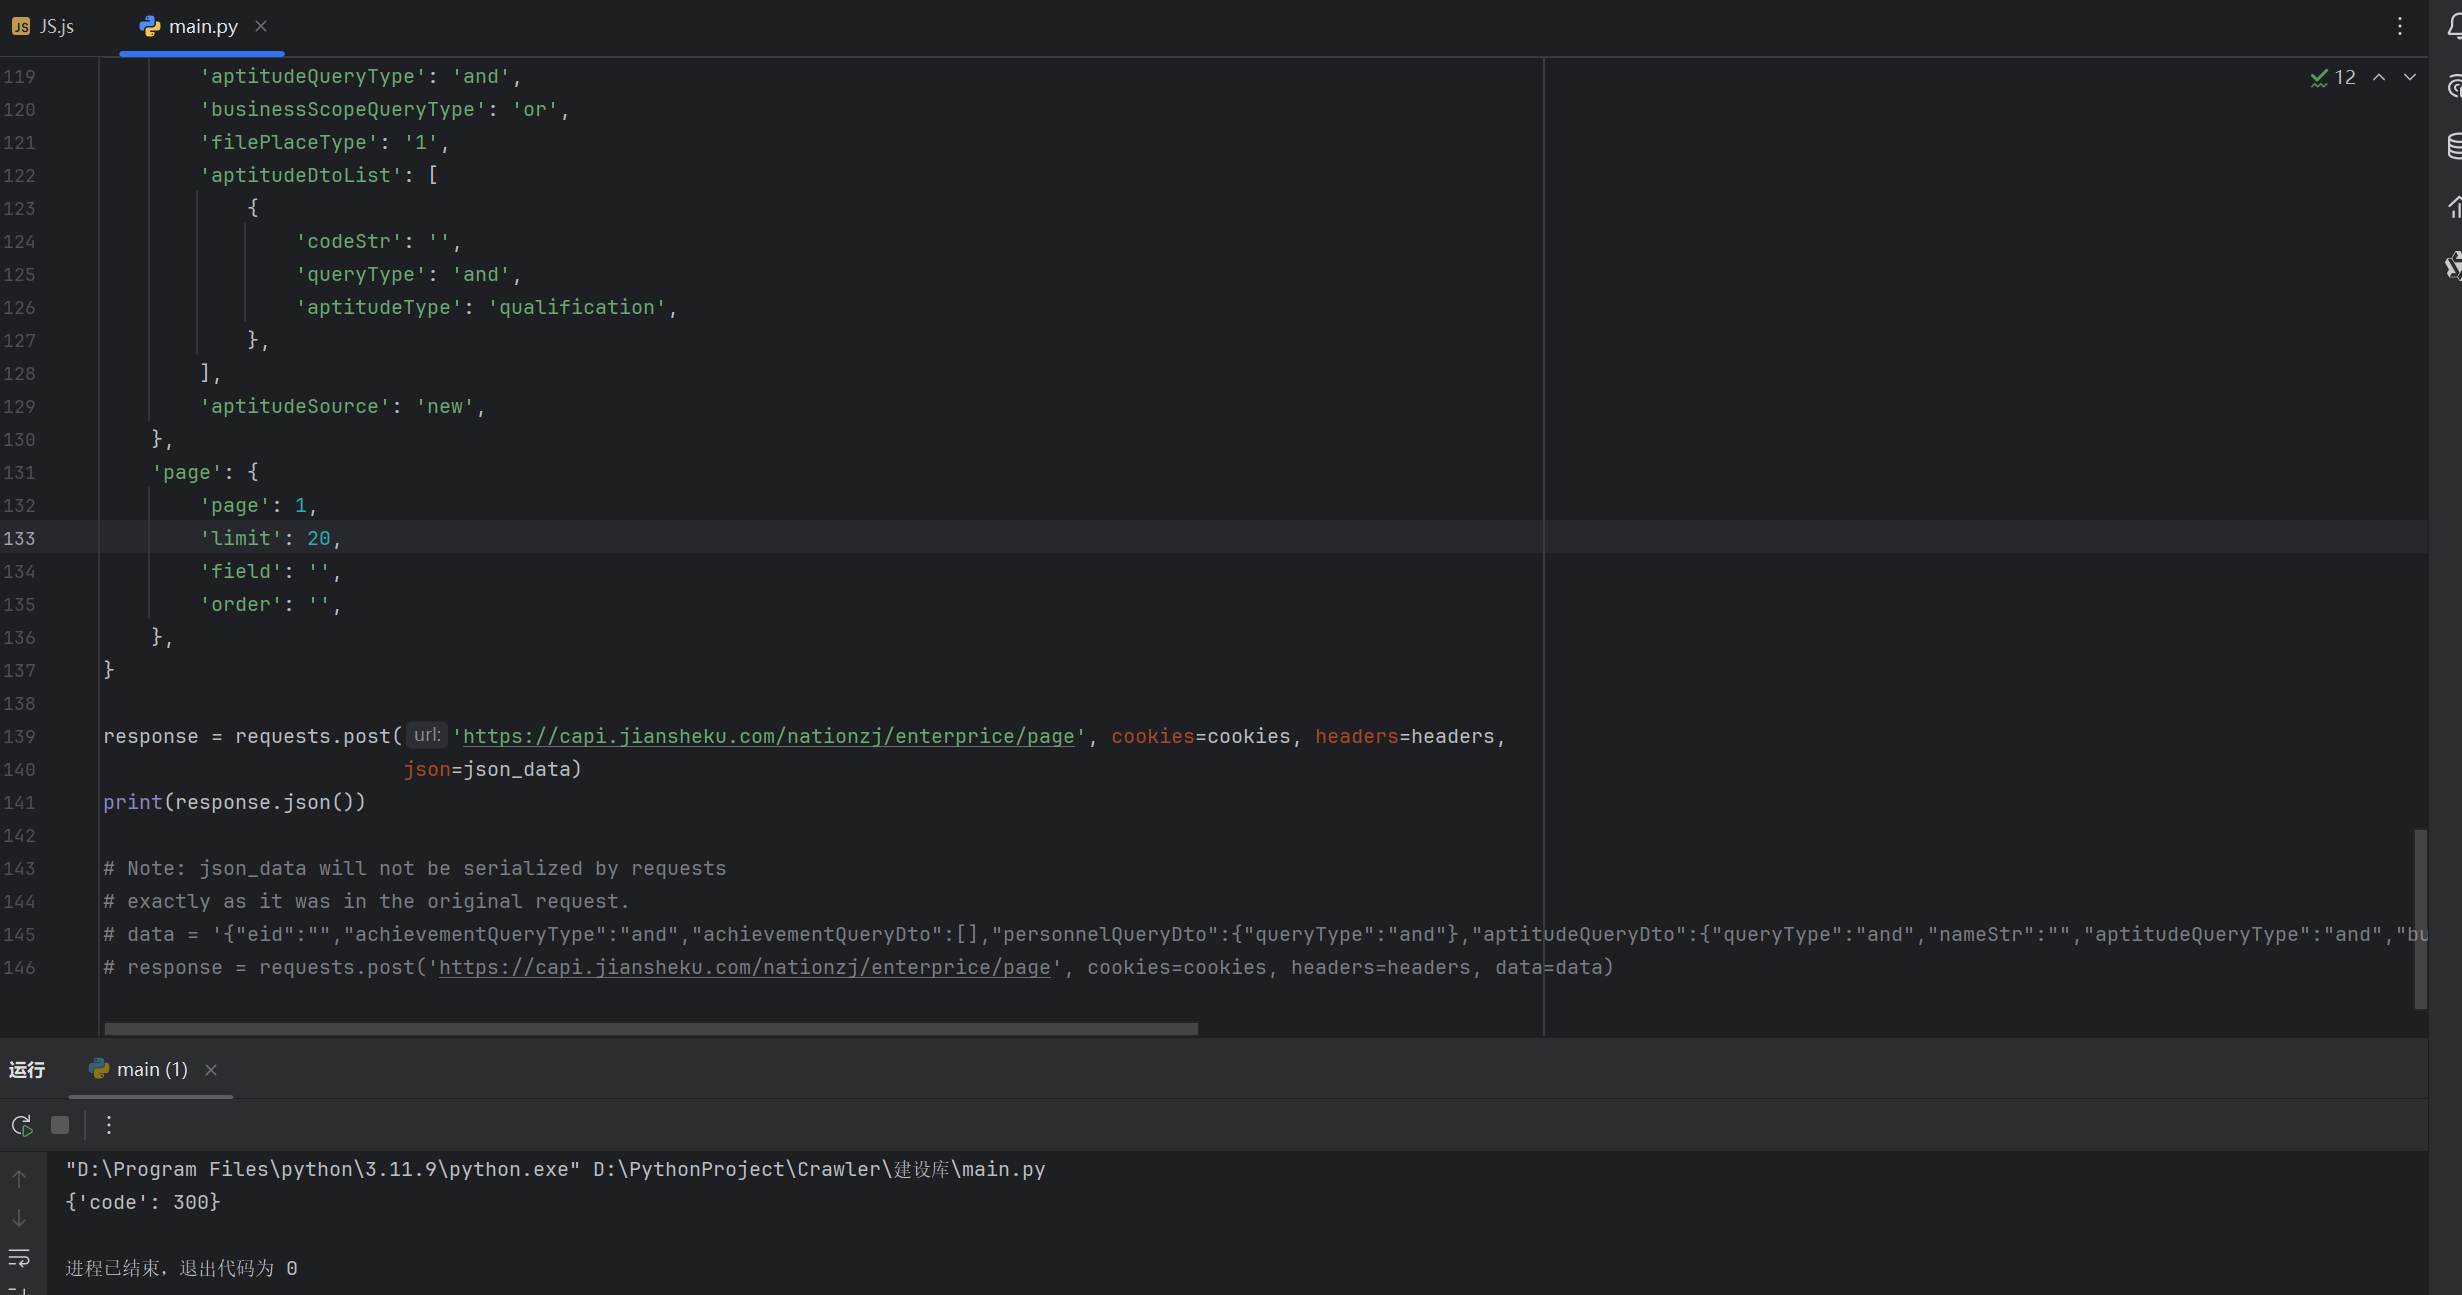
Task: Click the stop process square button
Action: [x=60, y=1125]
